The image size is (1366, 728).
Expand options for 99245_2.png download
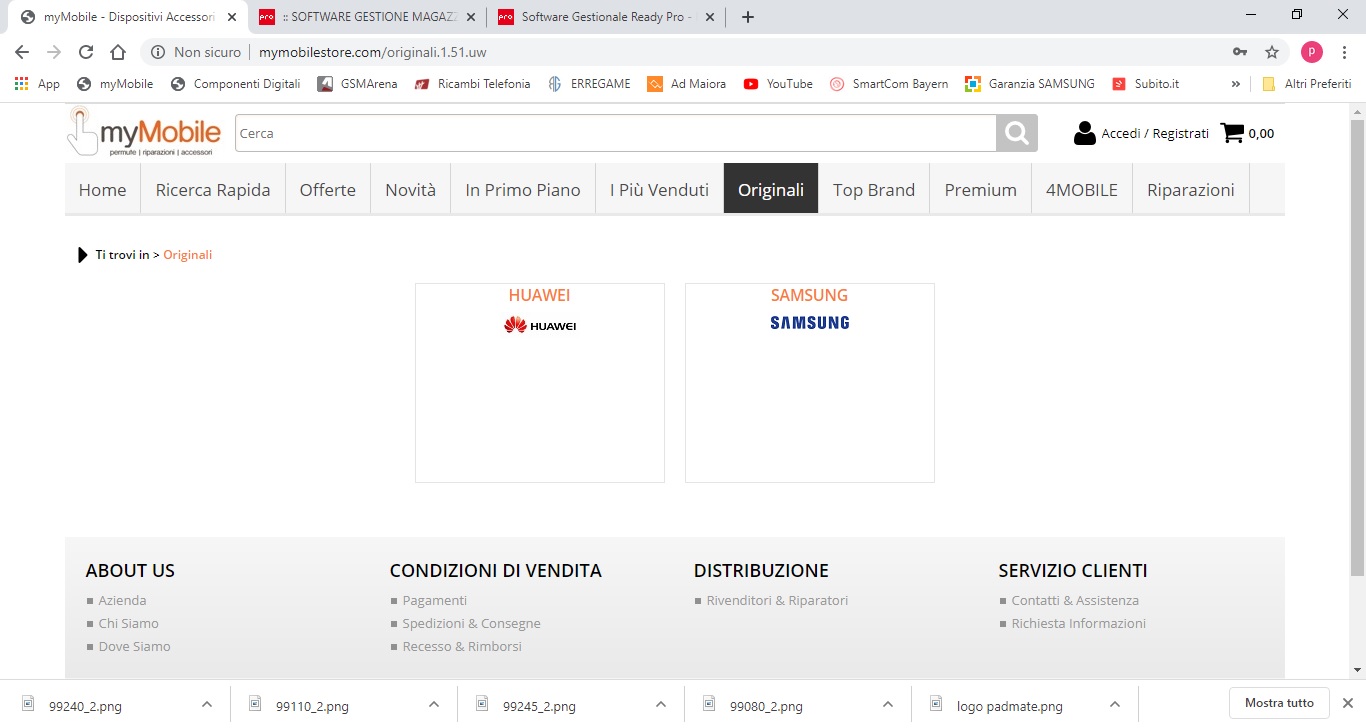tap(661, 705)
